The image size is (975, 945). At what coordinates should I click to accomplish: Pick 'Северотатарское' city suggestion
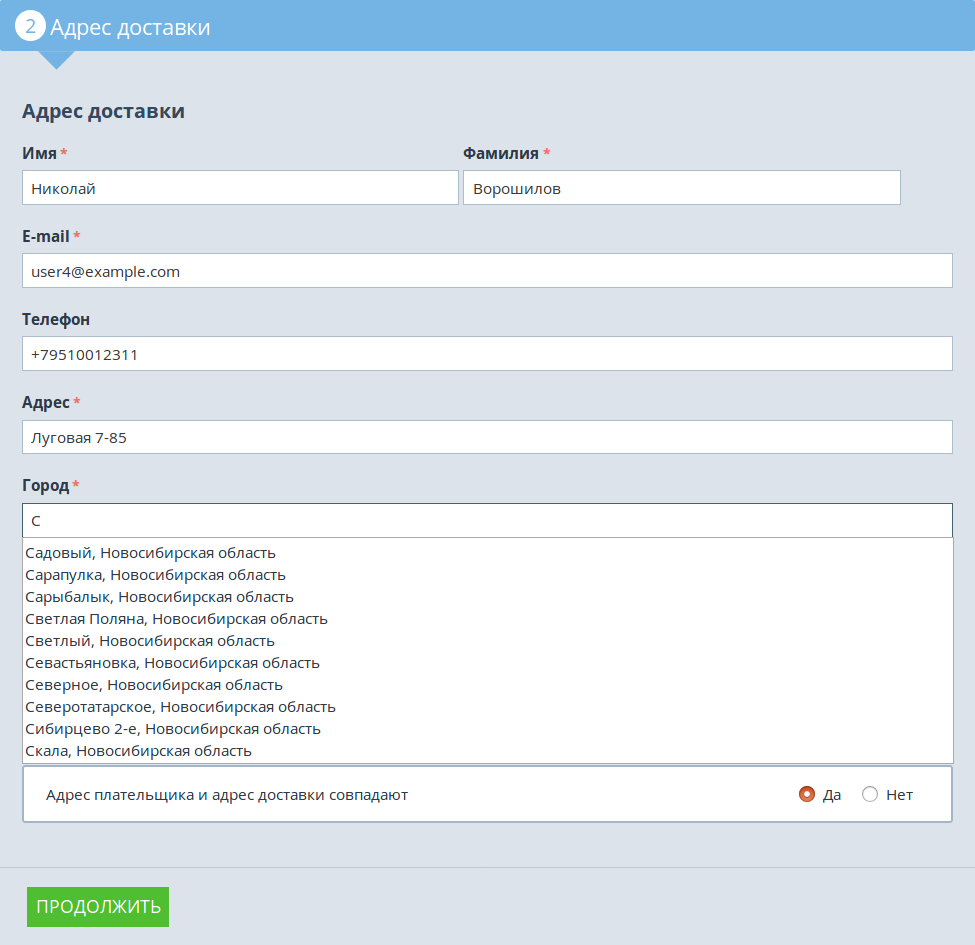click(181, 707)
